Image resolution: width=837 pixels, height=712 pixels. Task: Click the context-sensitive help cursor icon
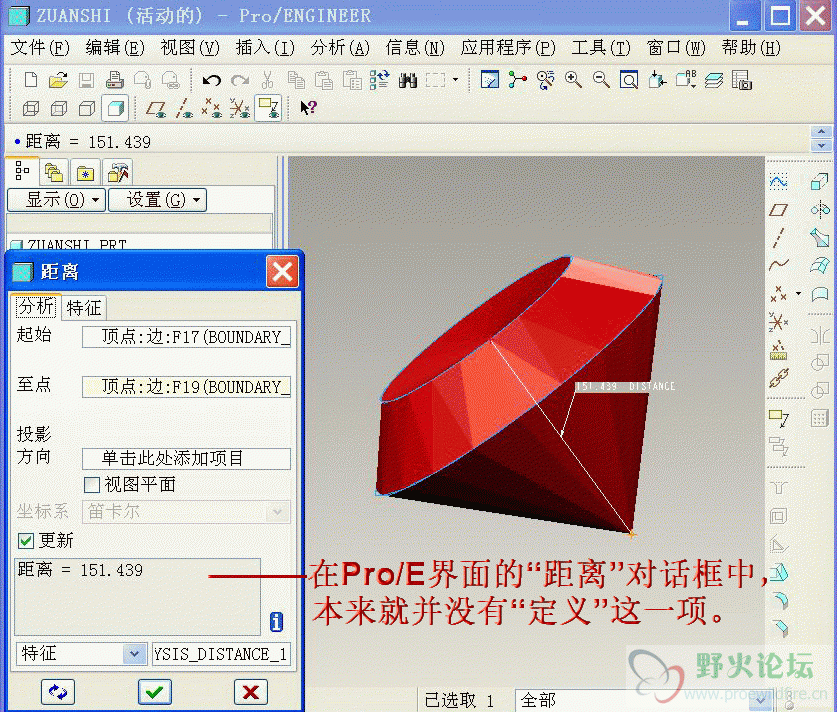pyautogui.click(x=308, y=108)
